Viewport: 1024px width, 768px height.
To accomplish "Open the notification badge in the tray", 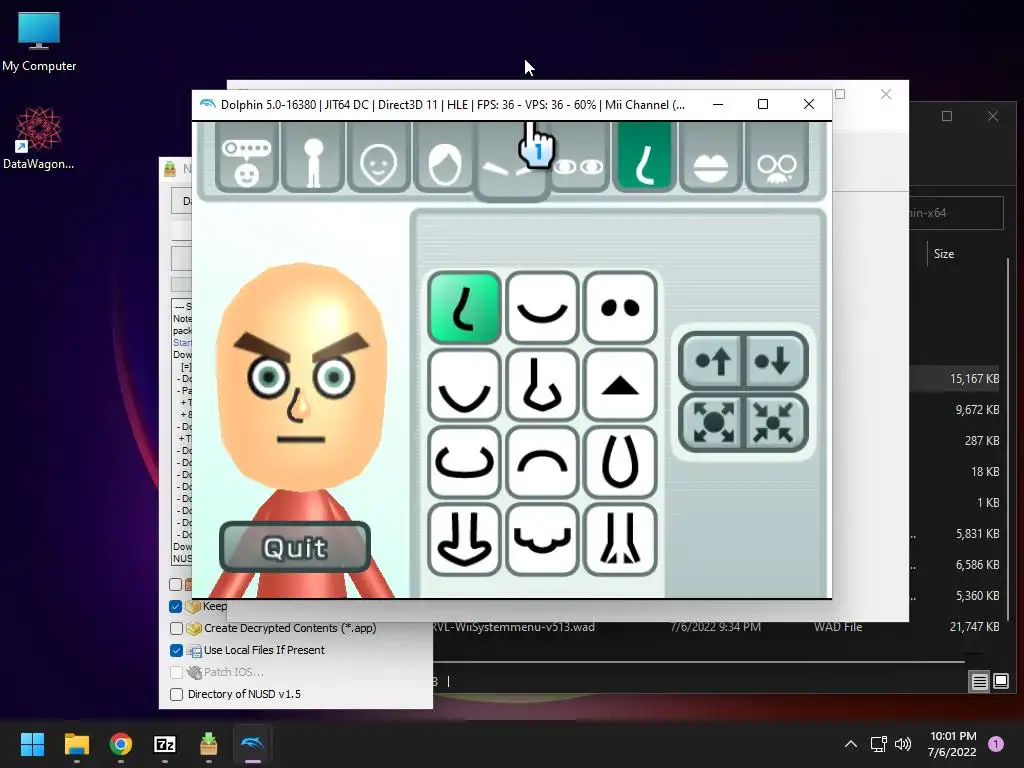I will pyautogui.click(x=996, y=744).
